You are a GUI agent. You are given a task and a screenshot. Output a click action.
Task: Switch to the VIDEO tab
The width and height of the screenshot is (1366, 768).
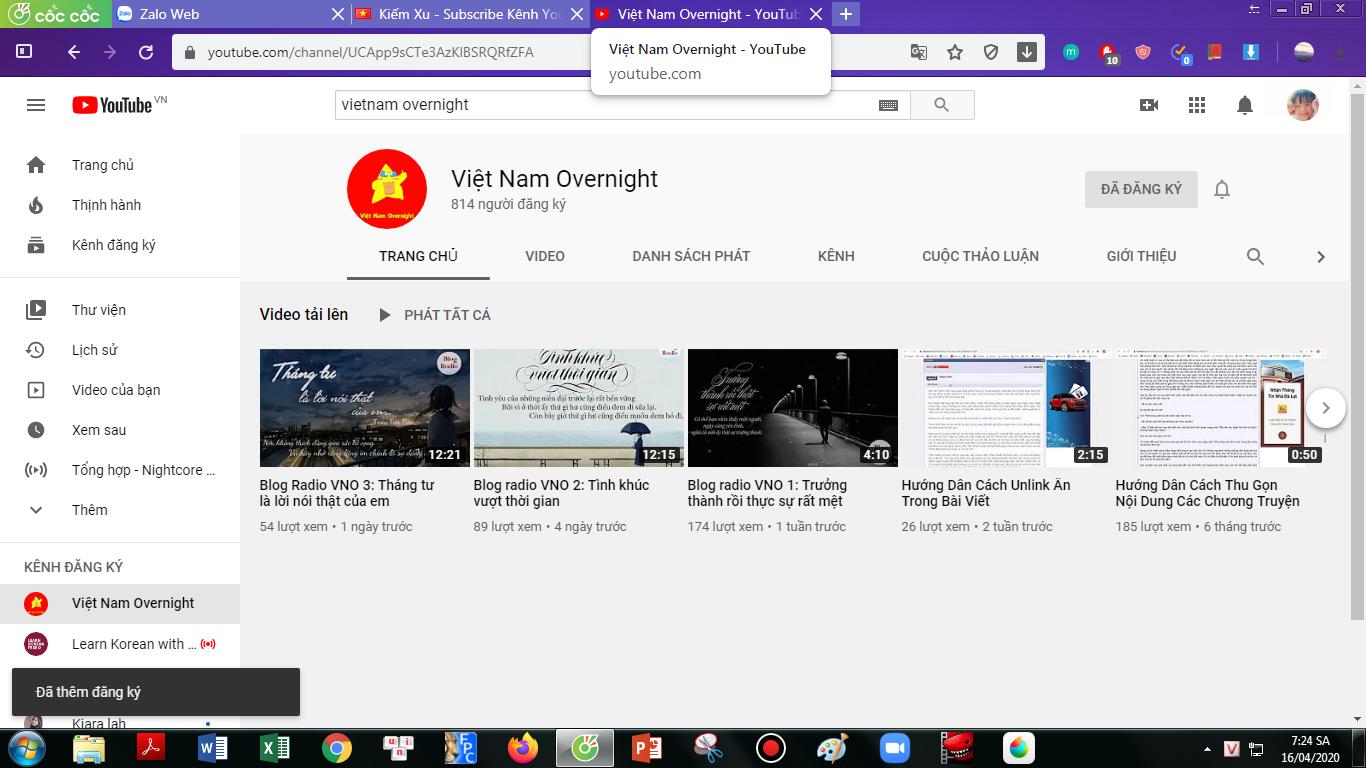pyautogui.click(x=545, y=256)
